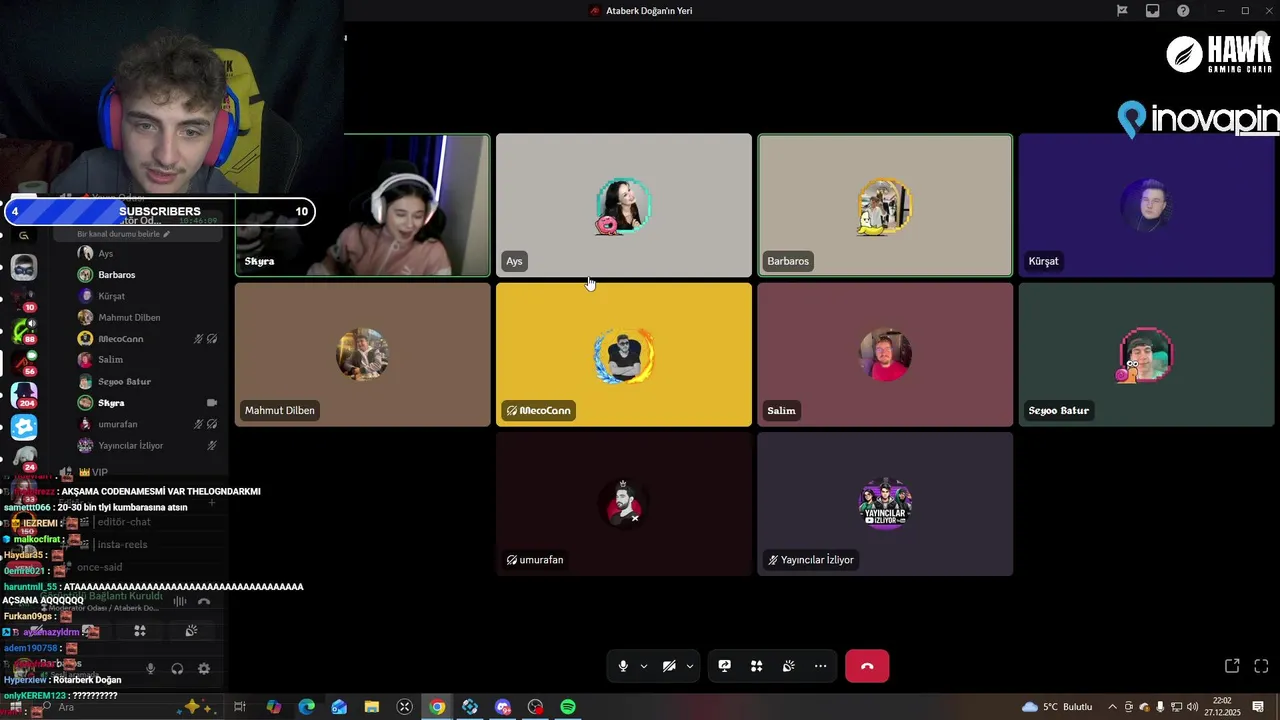Select the Yayıncılar İzliyor tile
1280x720 pixels.
[x=885, y=504]
